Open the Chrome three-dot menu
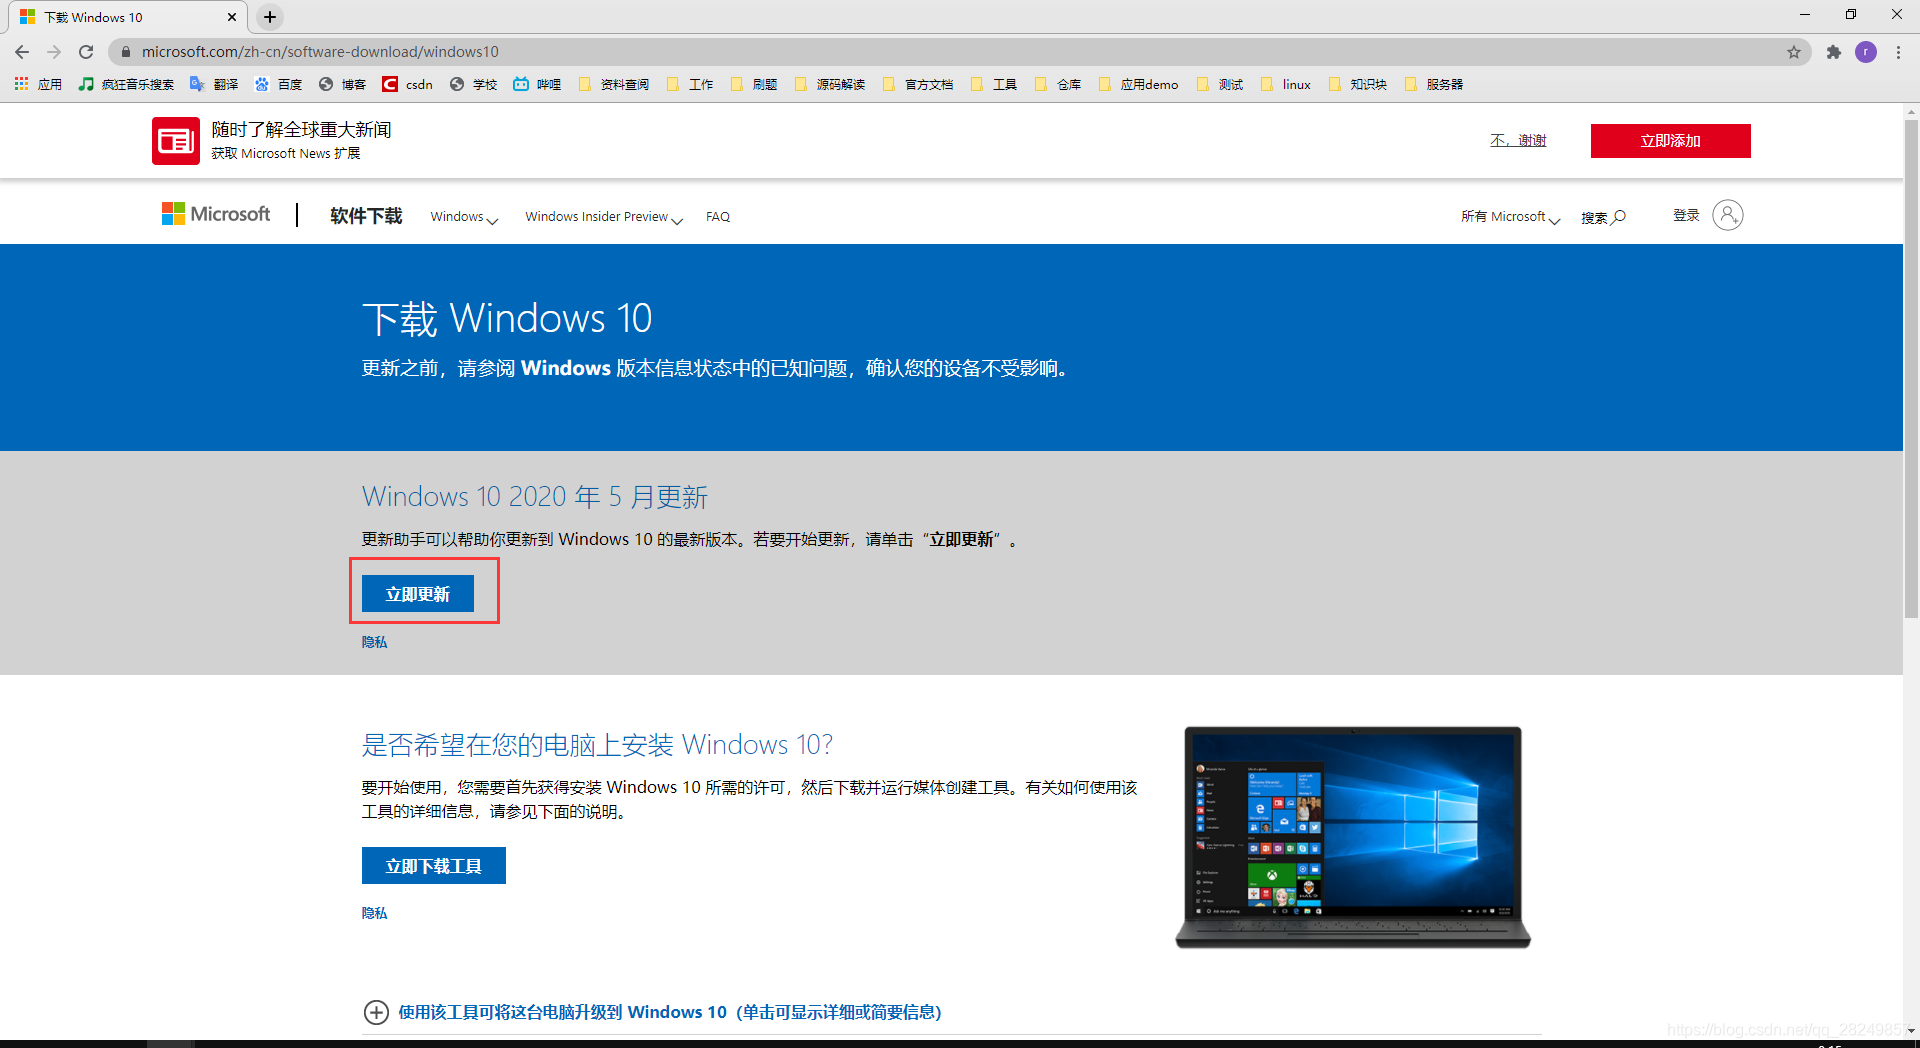 [1898, 52]
